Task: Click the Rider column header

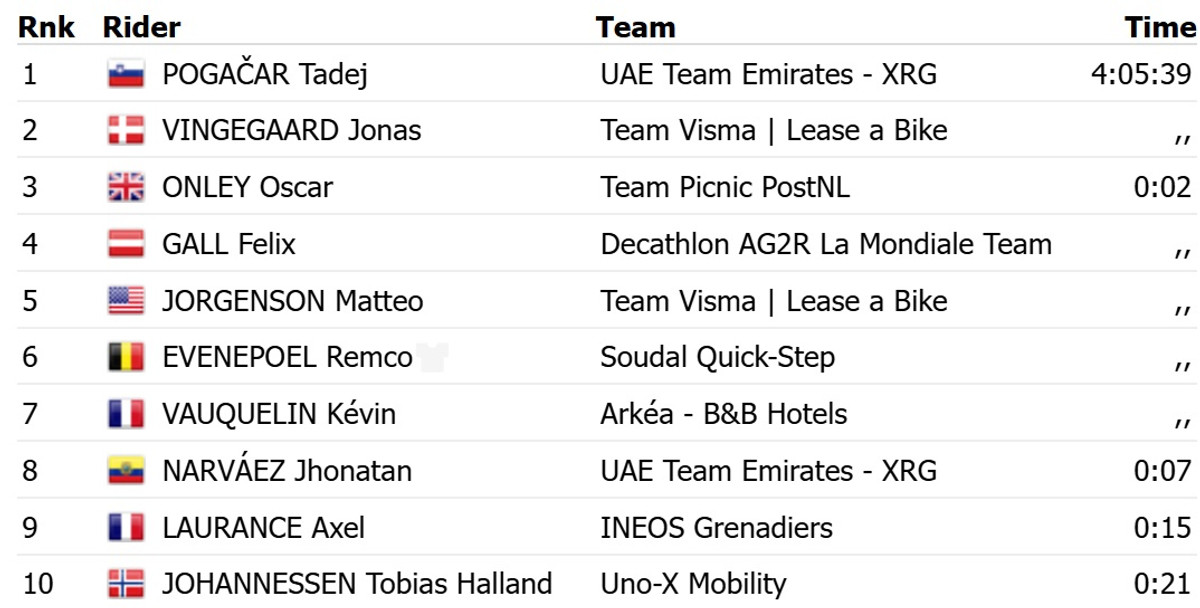Action: [141, 27]
